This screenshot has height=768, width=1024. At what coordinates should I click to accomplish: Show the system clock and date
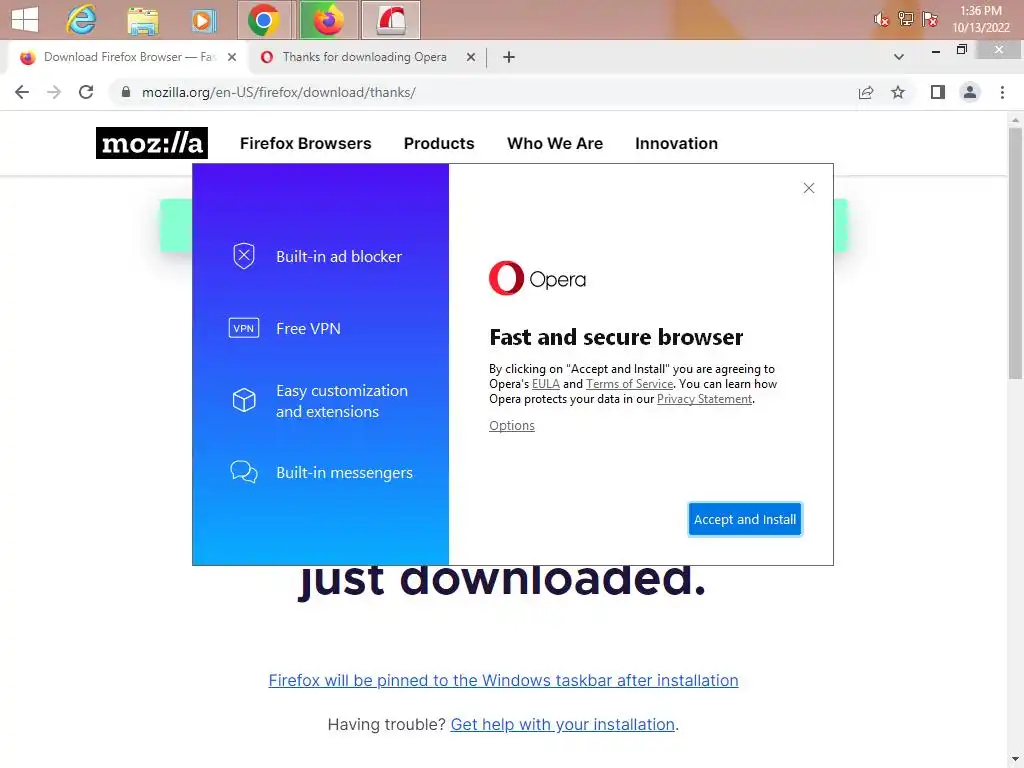pyautogui.click(x=980, y=19)
